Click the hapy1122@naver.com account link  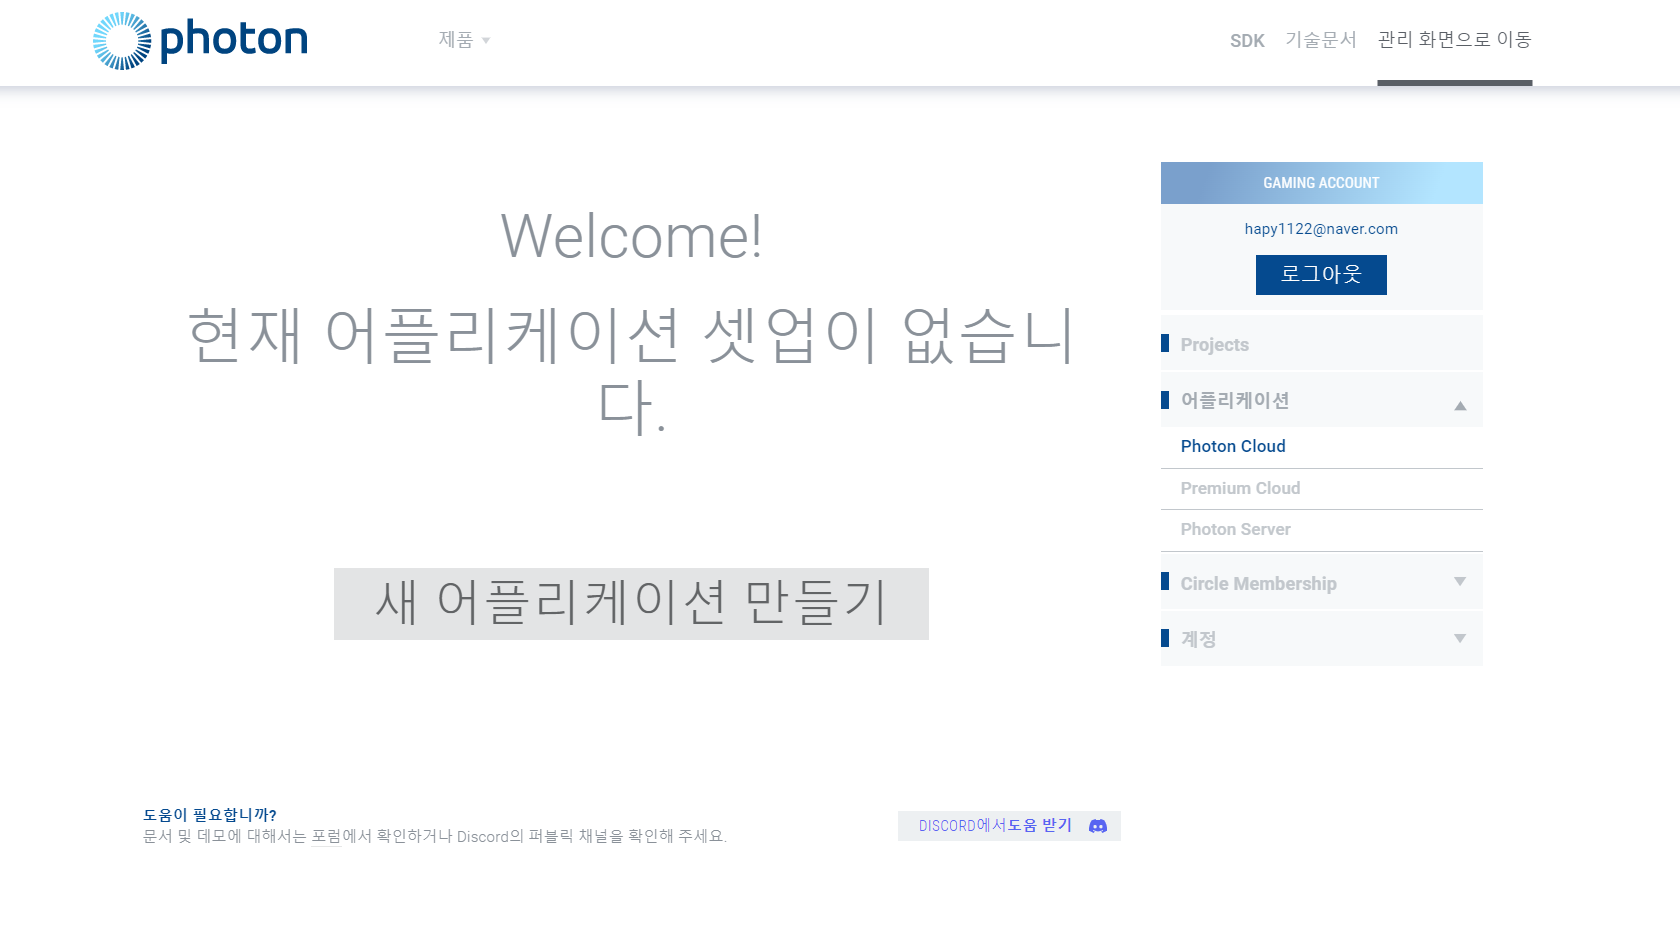[1321, 229]
